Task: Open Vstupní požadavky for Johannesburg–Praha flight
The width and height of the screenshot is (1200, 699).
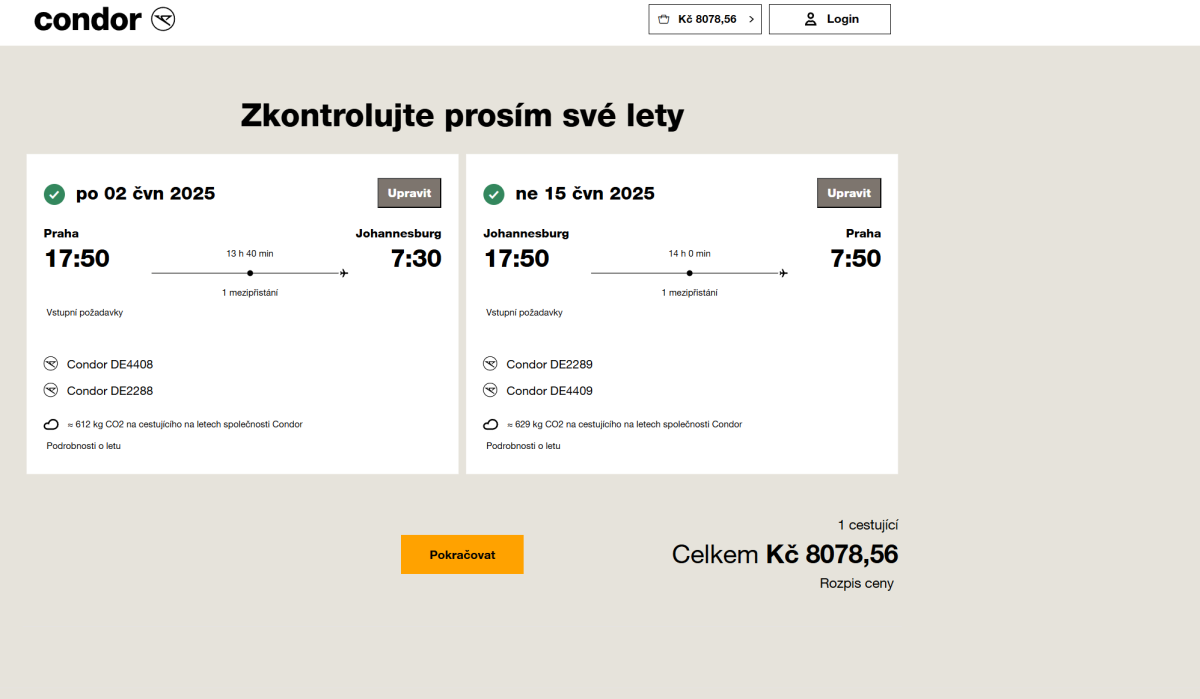Action: [524, 313]
